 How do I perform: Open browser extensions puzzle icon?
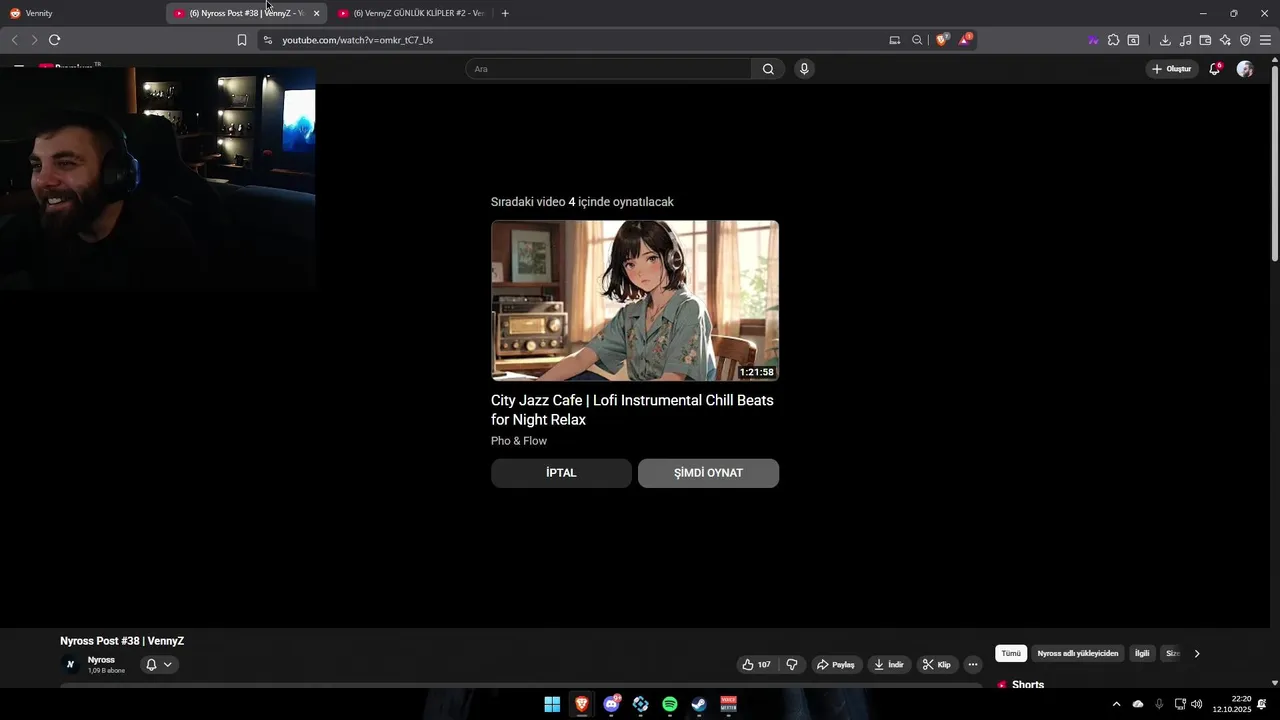[1113, 40]
